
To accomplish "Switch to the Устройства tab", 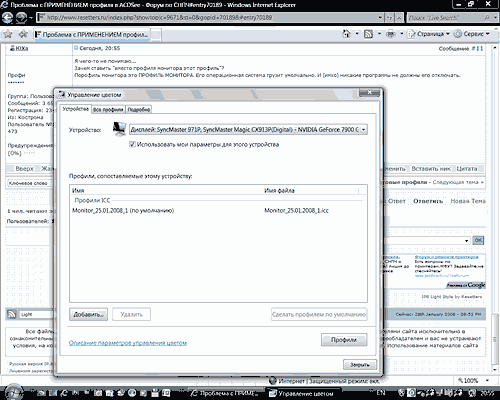I will 76,109.
